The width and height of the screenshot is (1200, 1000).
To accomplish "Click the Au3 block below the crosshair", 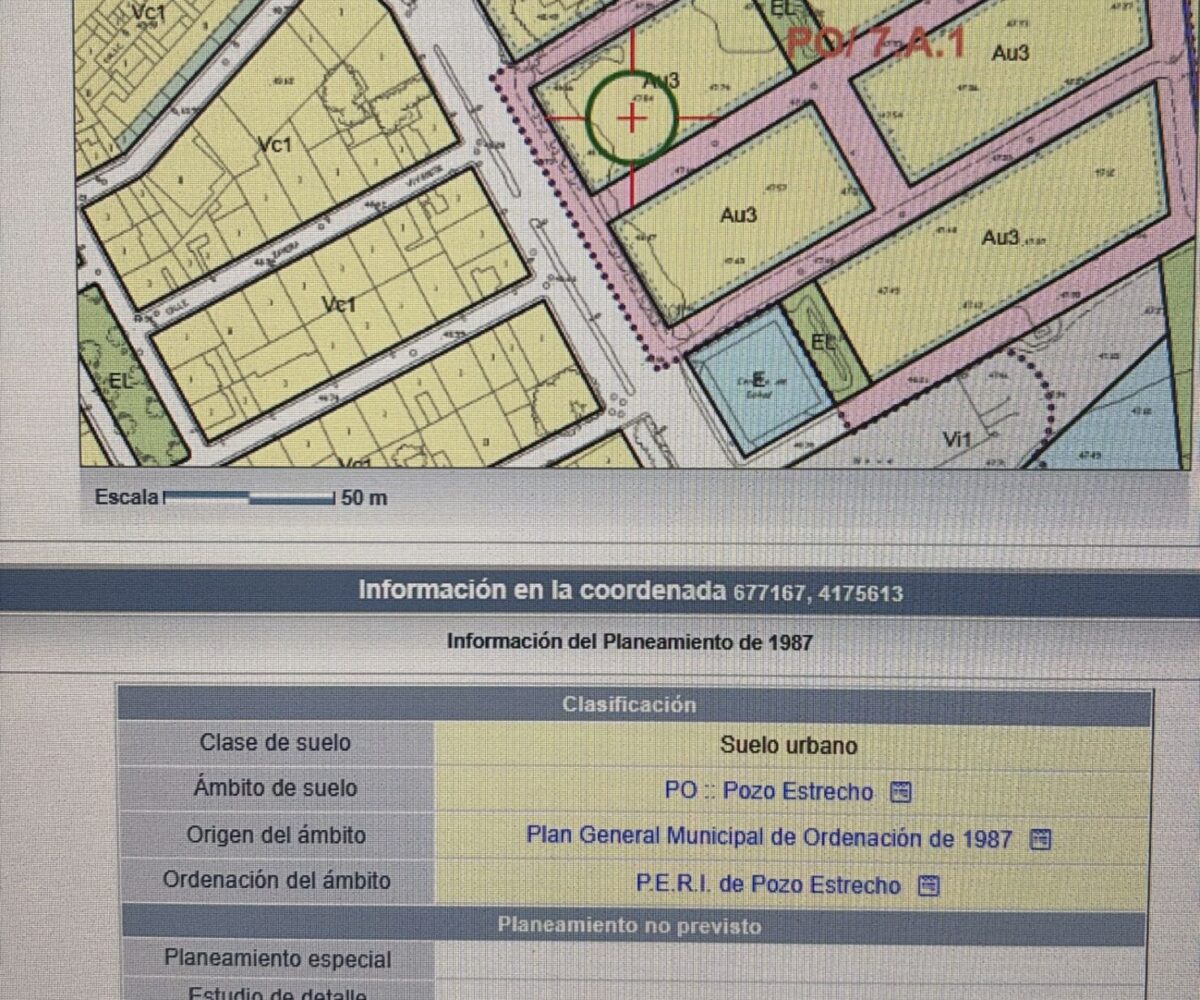I will click(x=738, y=215).
